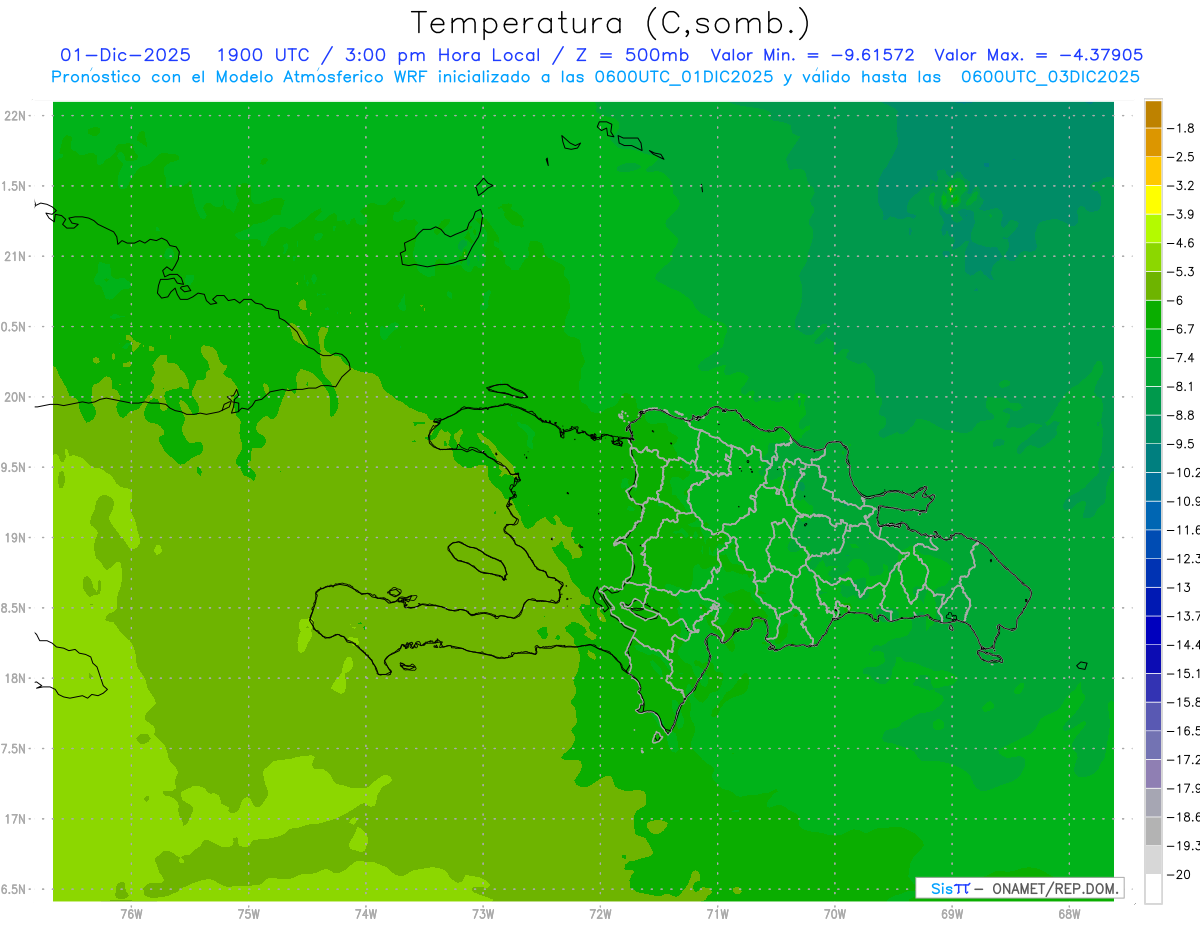The height and width of the screenshot is (927, 1200).
Task: Click the '17N' latitude label
Action: pyautogui.click(x=15, y=819)
